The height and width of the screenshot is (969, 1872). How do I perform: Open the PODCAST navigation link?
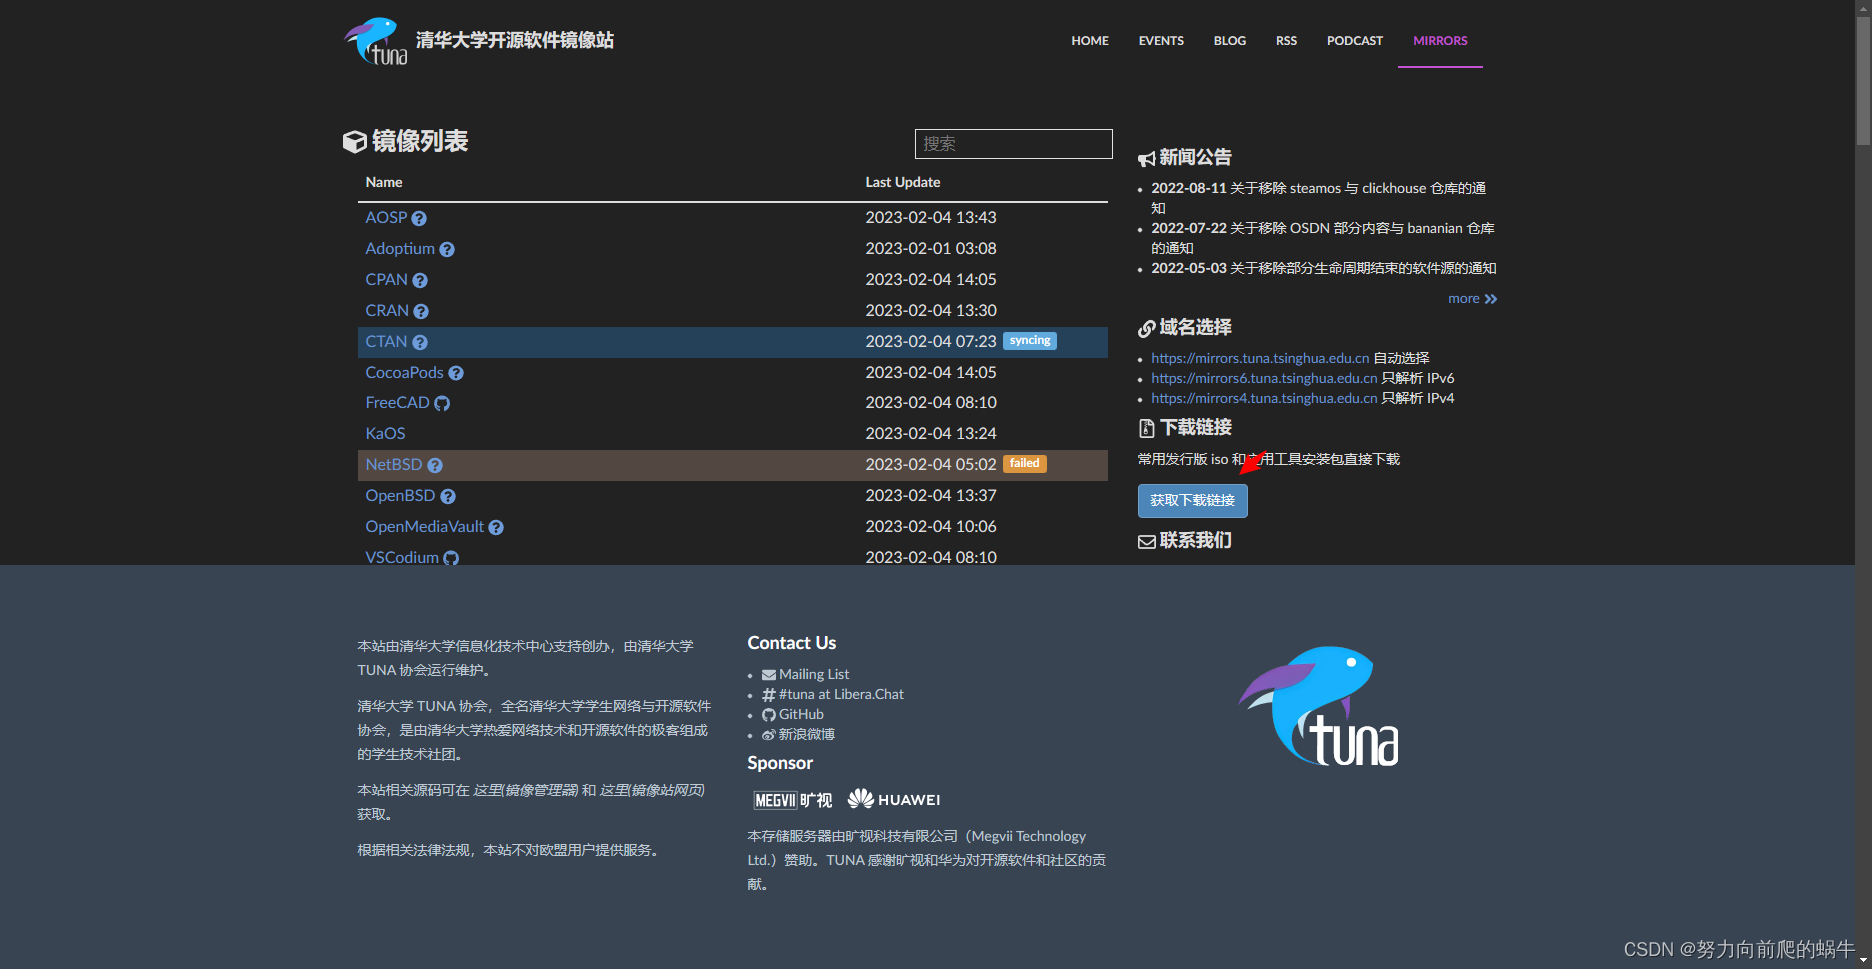[1355, 41]
